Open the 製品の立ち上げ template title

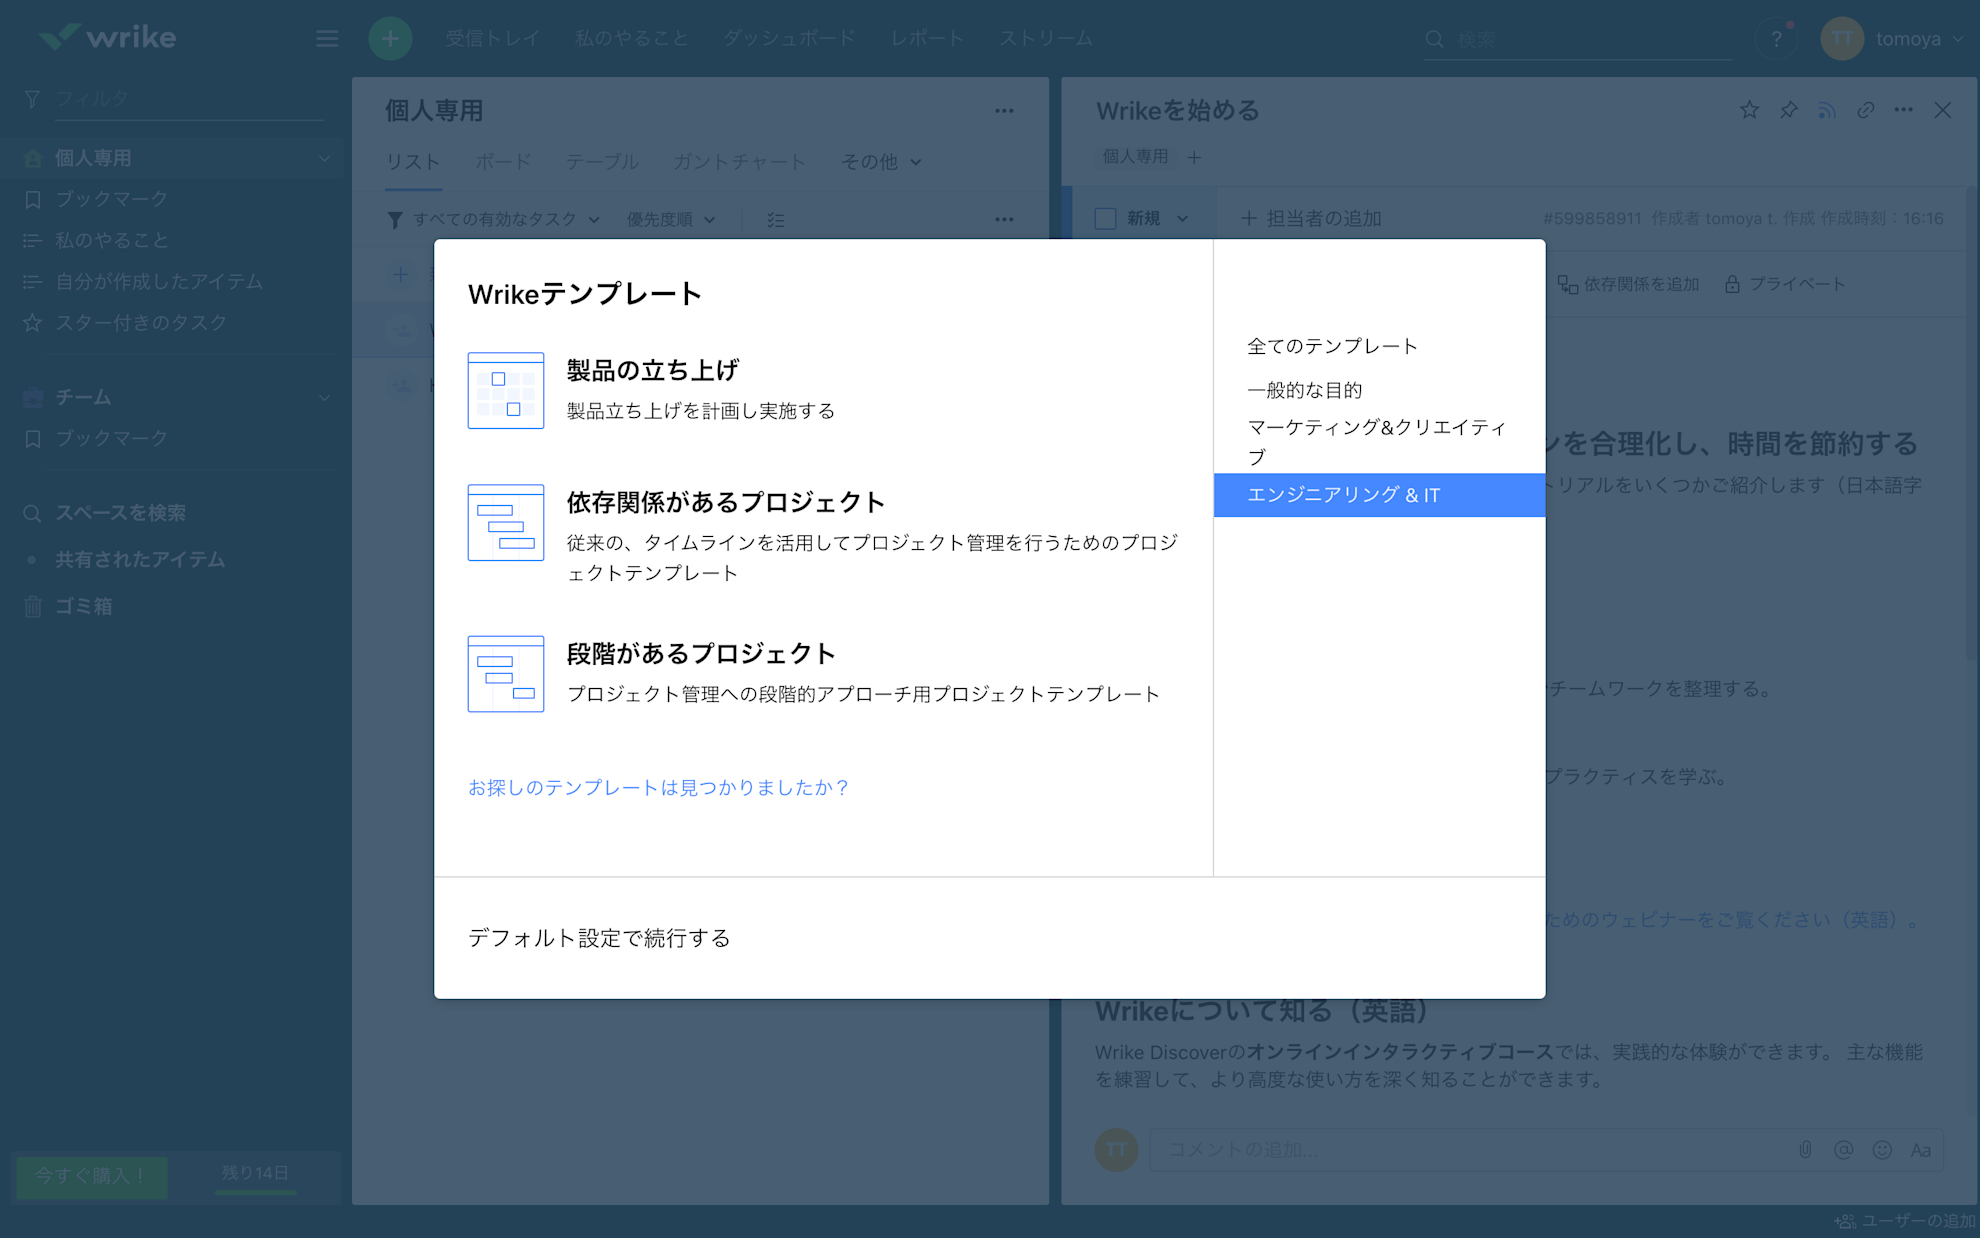pyautogui.click(x=652, y=370)
